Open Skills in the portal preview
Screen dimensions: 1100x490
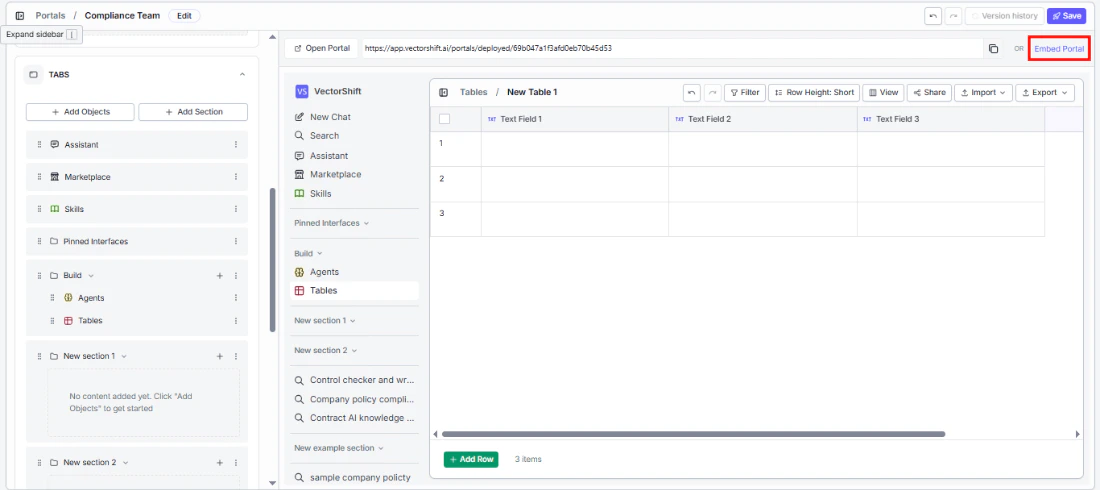pyautogui.click(x=354, y=194)
